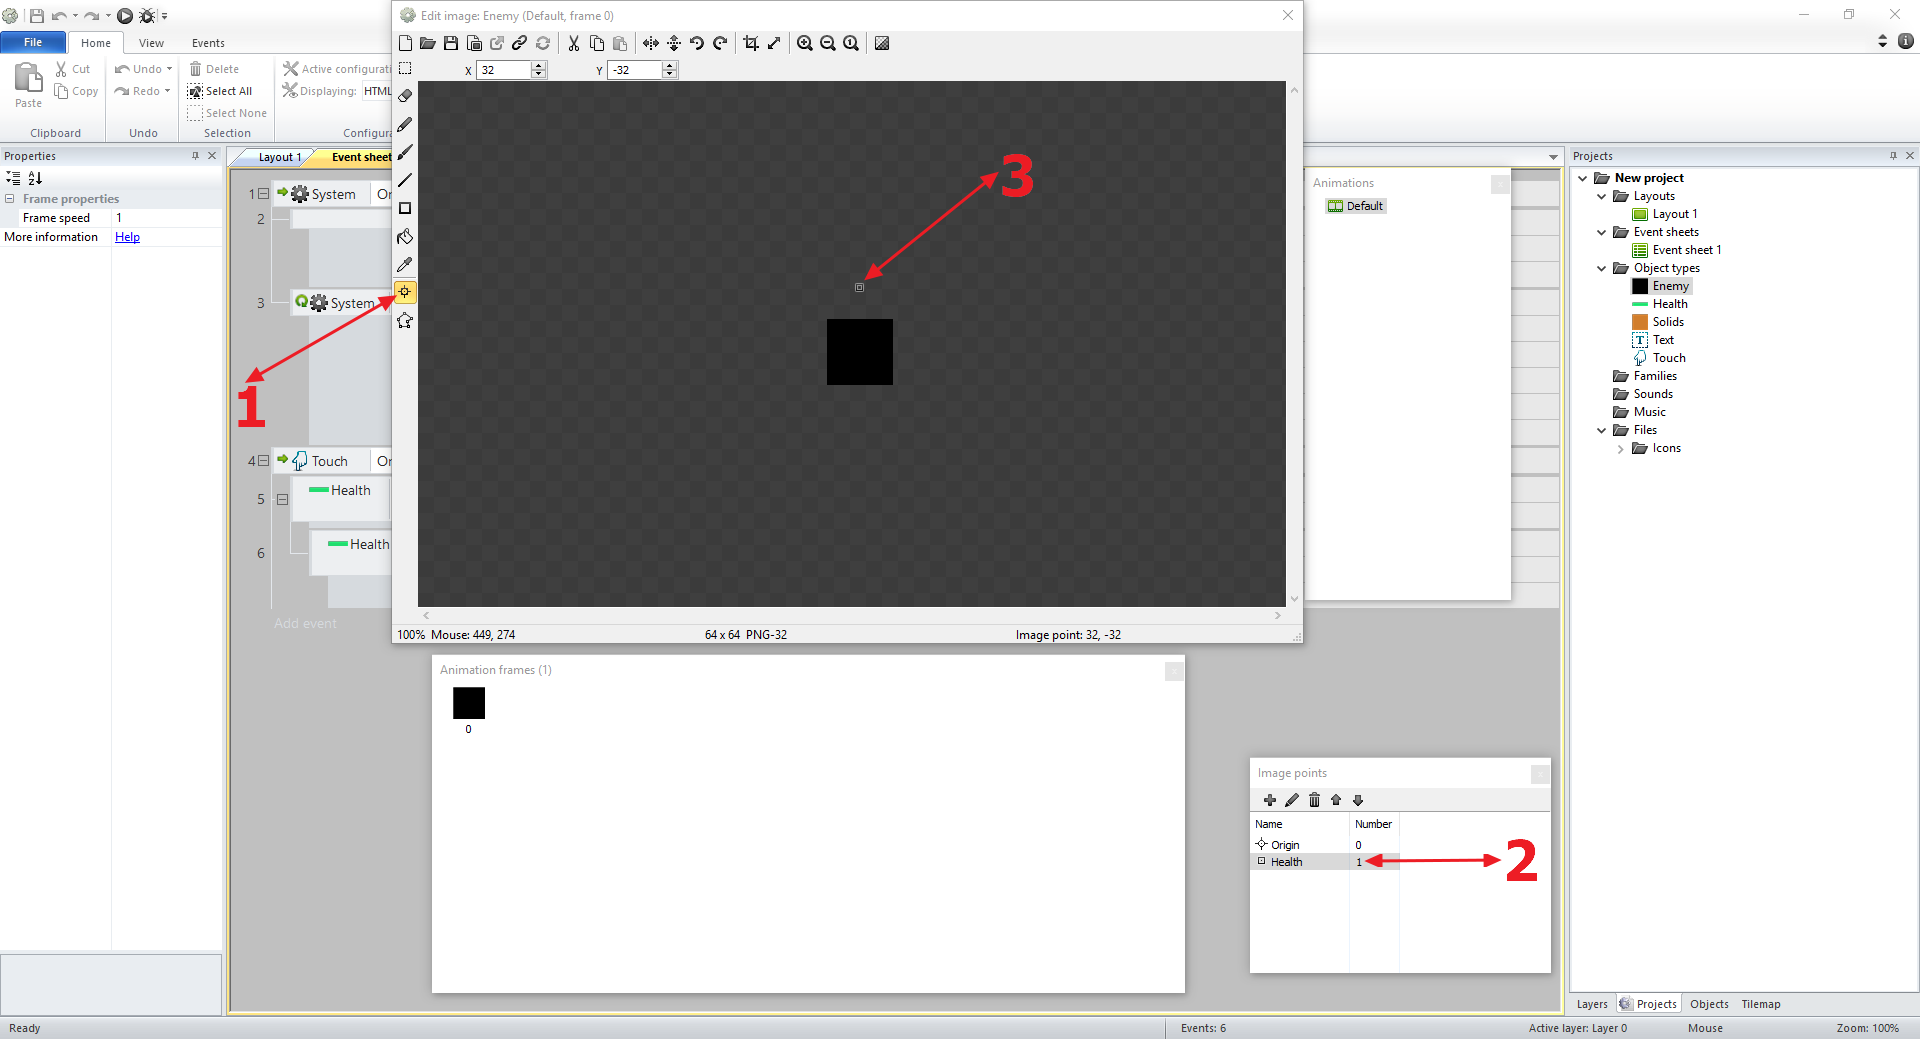The image size is (1920, 1039).
Task: Switch to the View ribbon tab
Action: [151, 43]
